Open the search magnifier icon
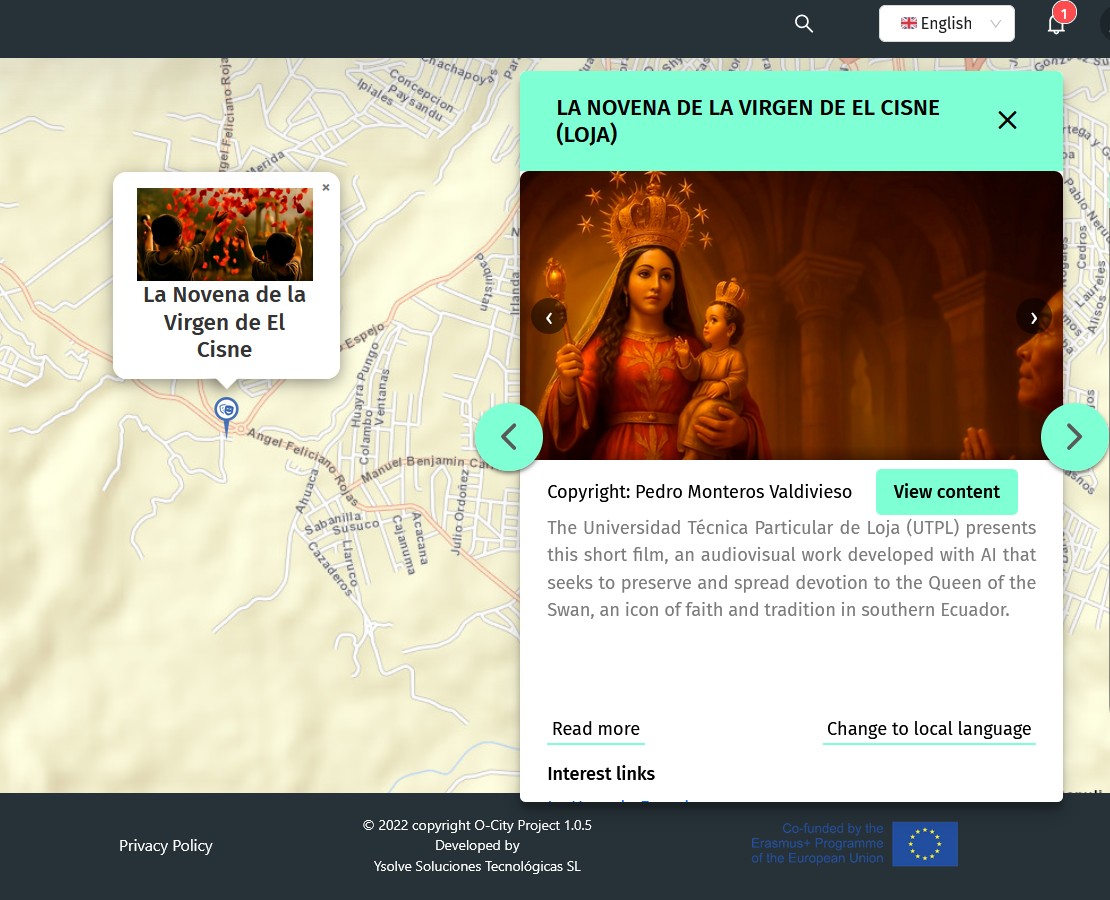 (x=803, y=23)
